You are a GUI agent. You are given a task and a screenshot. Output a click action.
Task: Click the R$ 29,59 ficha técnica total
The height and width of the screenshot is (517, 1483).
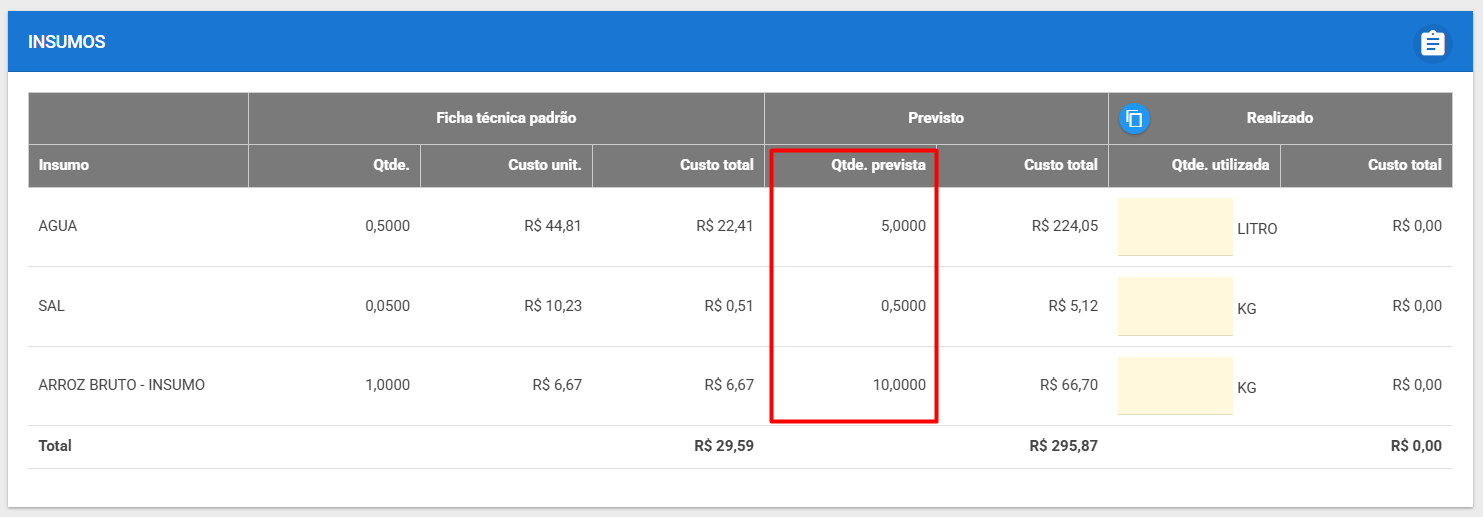point(724,446)
